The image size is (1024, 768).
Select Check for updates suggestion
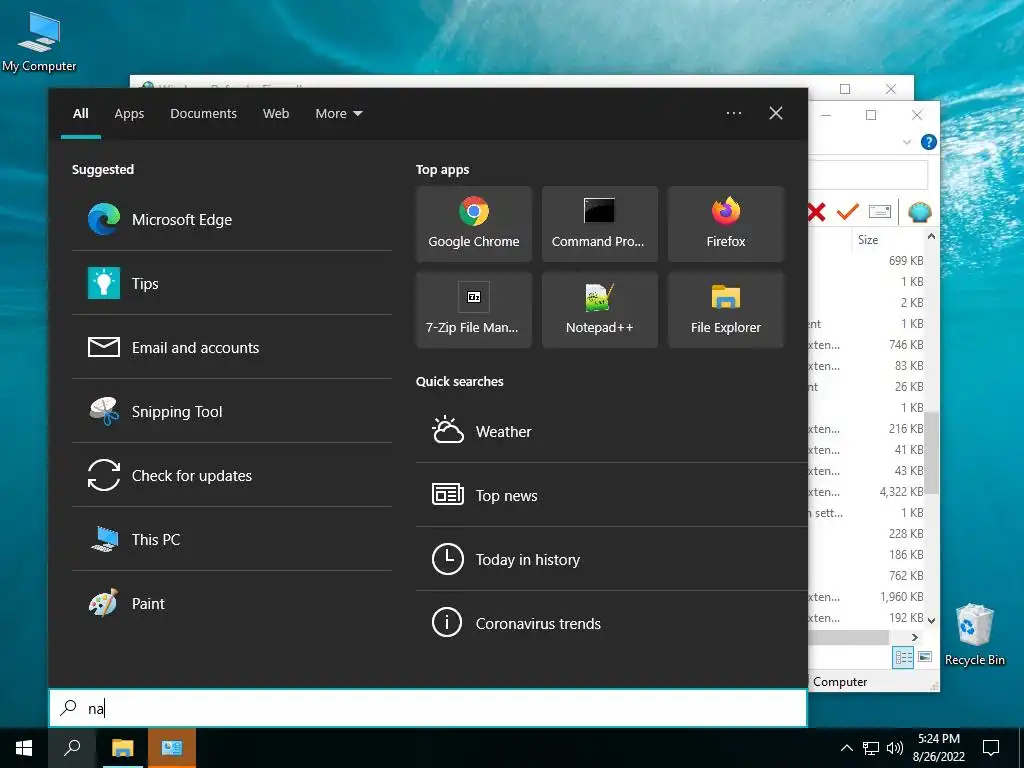click(232, 475)
